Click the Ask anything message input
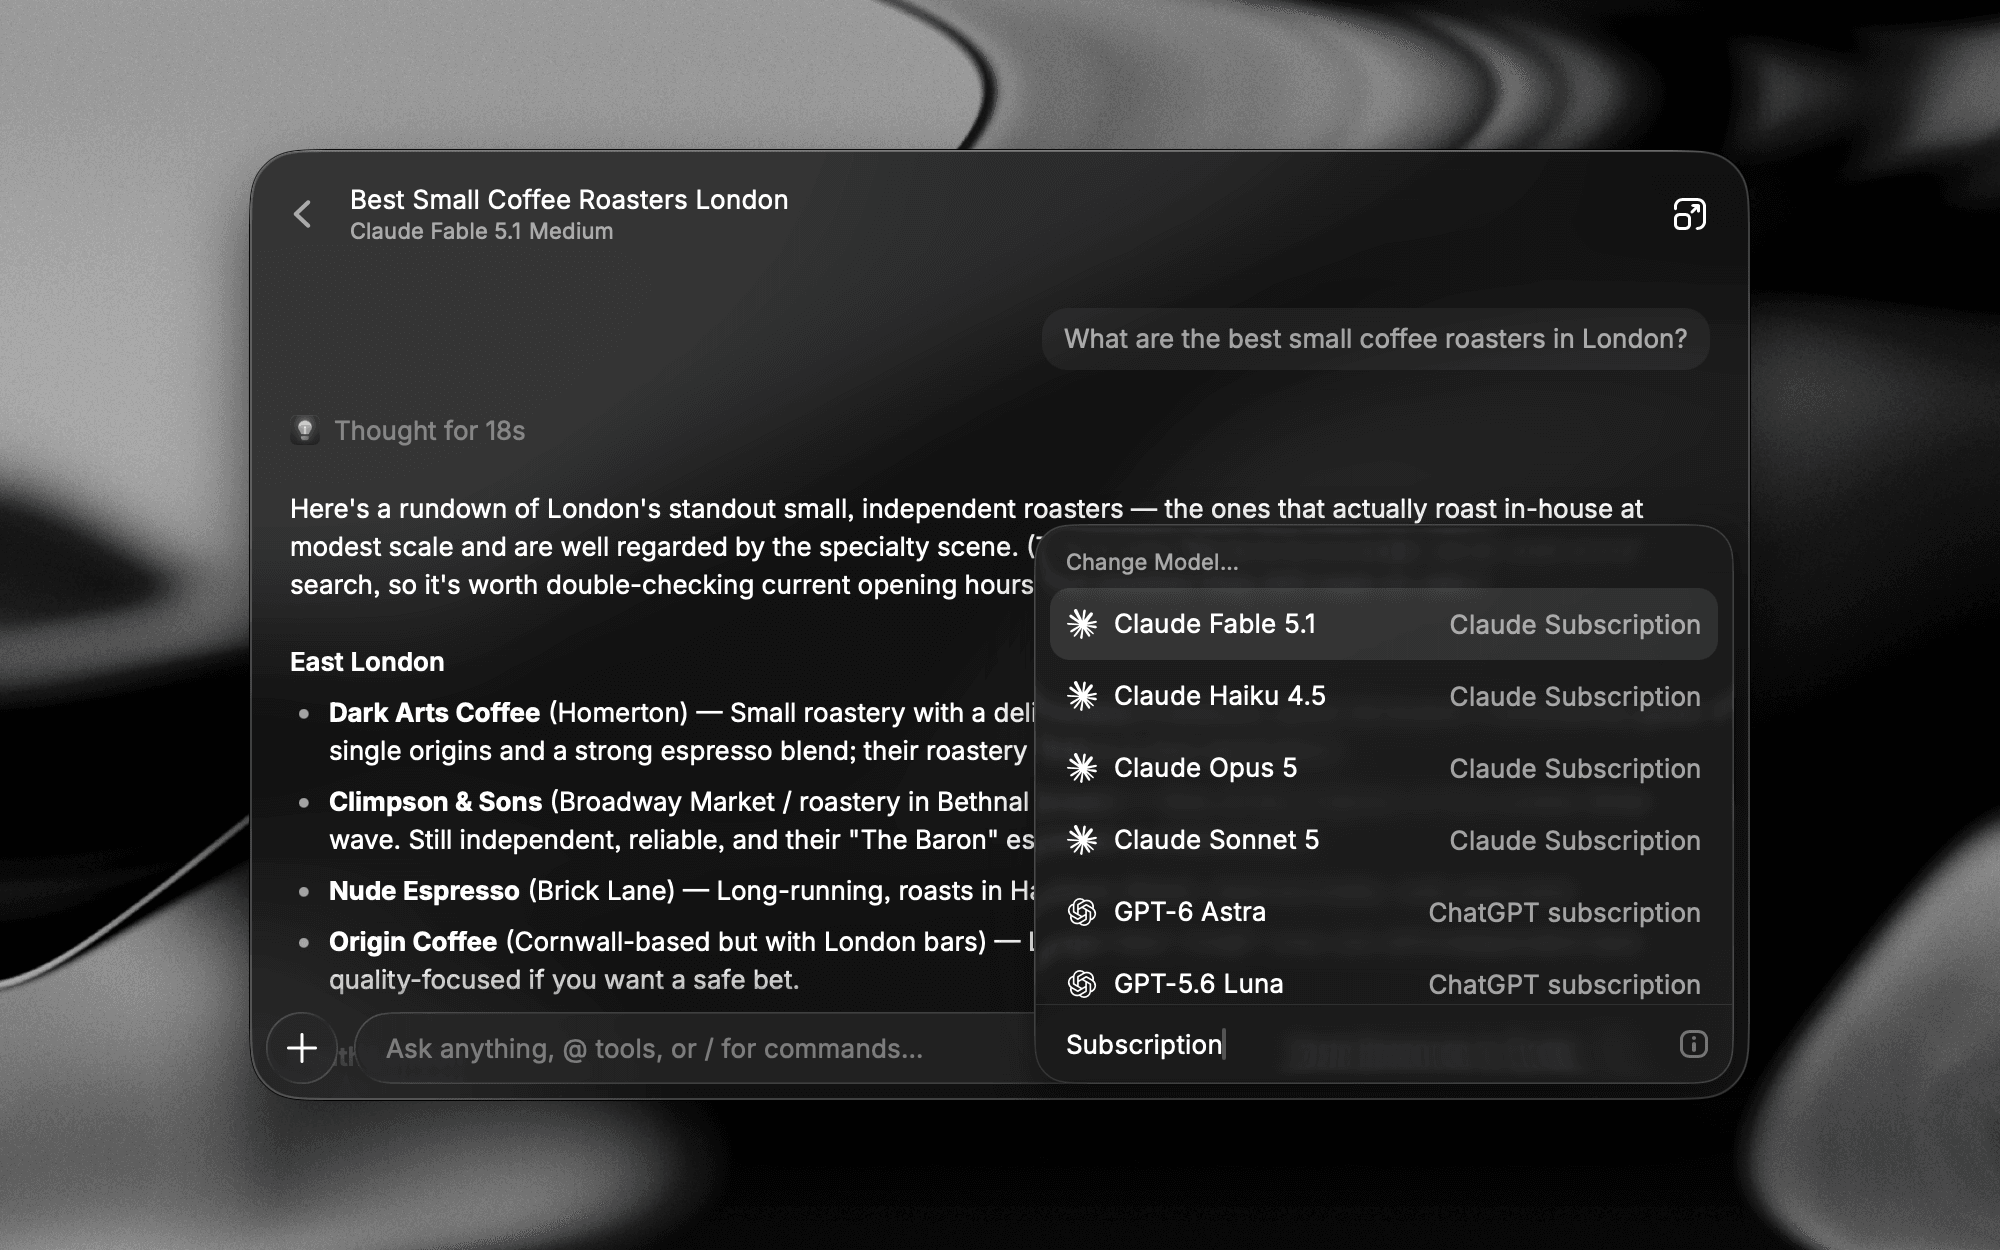This screenshot has width=2000, height=1250. tap(695, 1048)
